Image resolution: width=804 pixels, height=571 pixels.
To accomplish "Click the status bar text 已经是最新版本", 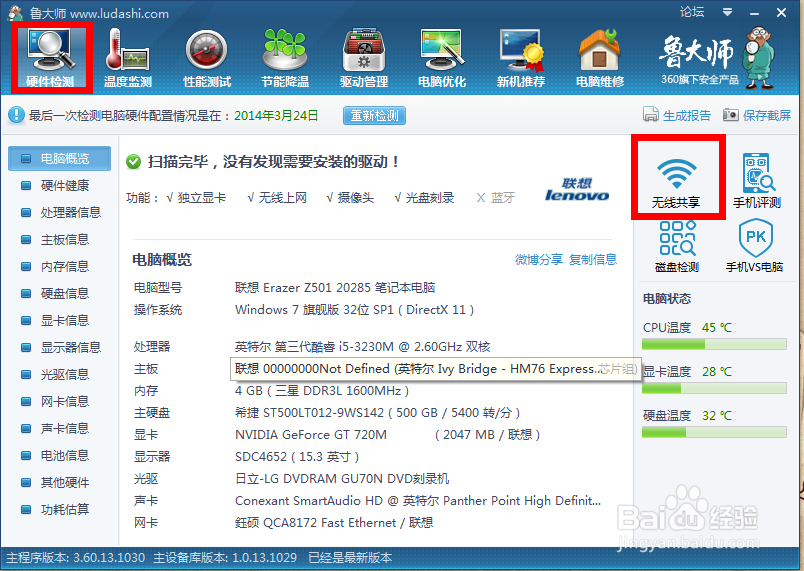I will (x=350, y=558).
